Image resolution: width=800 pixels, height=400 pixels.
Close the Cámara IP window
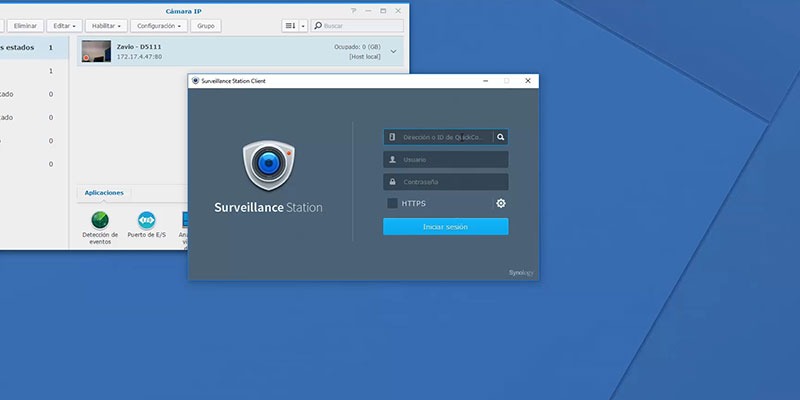point(398,11)
